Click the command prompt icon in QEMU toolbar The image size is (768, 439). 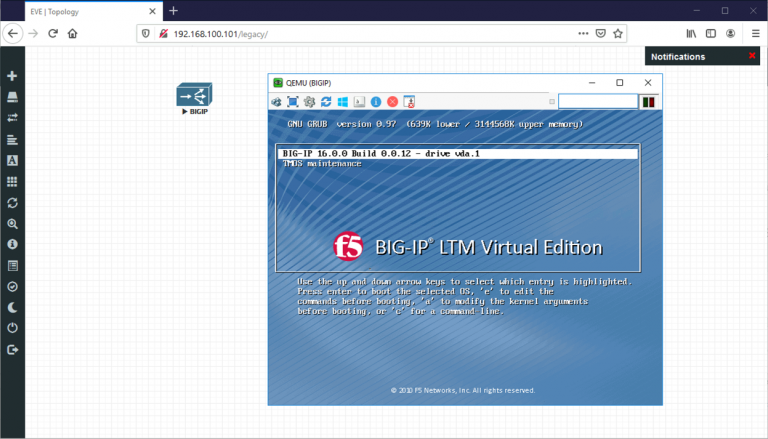tap(359, 101)
